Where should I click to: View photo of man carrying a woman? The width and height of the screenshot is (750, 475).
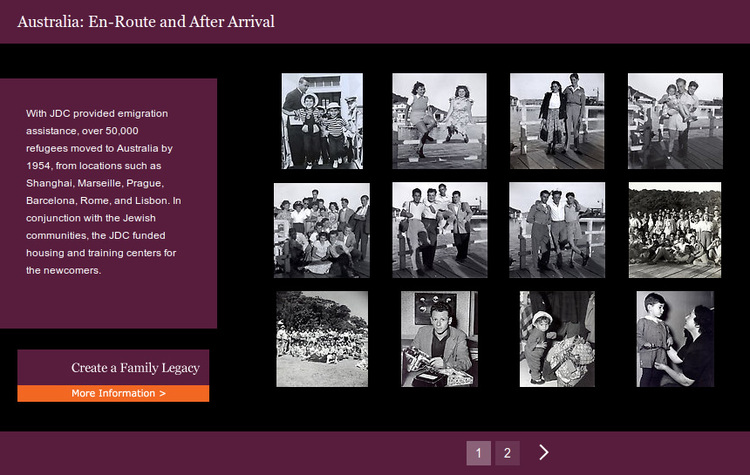pos(675,121)
